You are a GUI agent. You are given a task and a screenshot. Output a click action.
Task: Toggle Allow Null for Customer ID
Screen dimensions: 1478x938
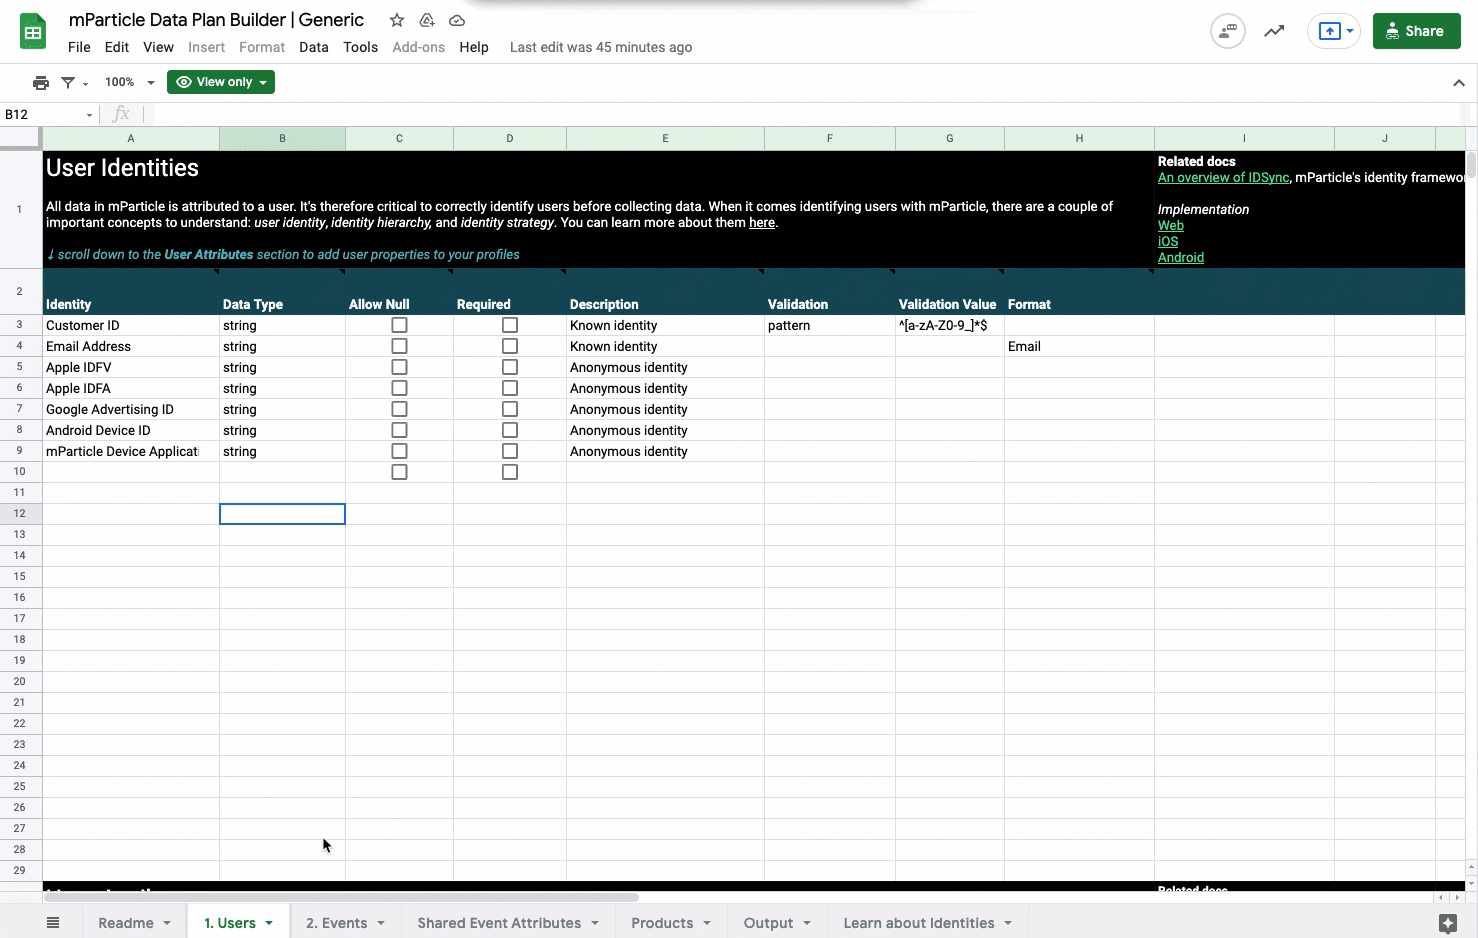(399, 325)
